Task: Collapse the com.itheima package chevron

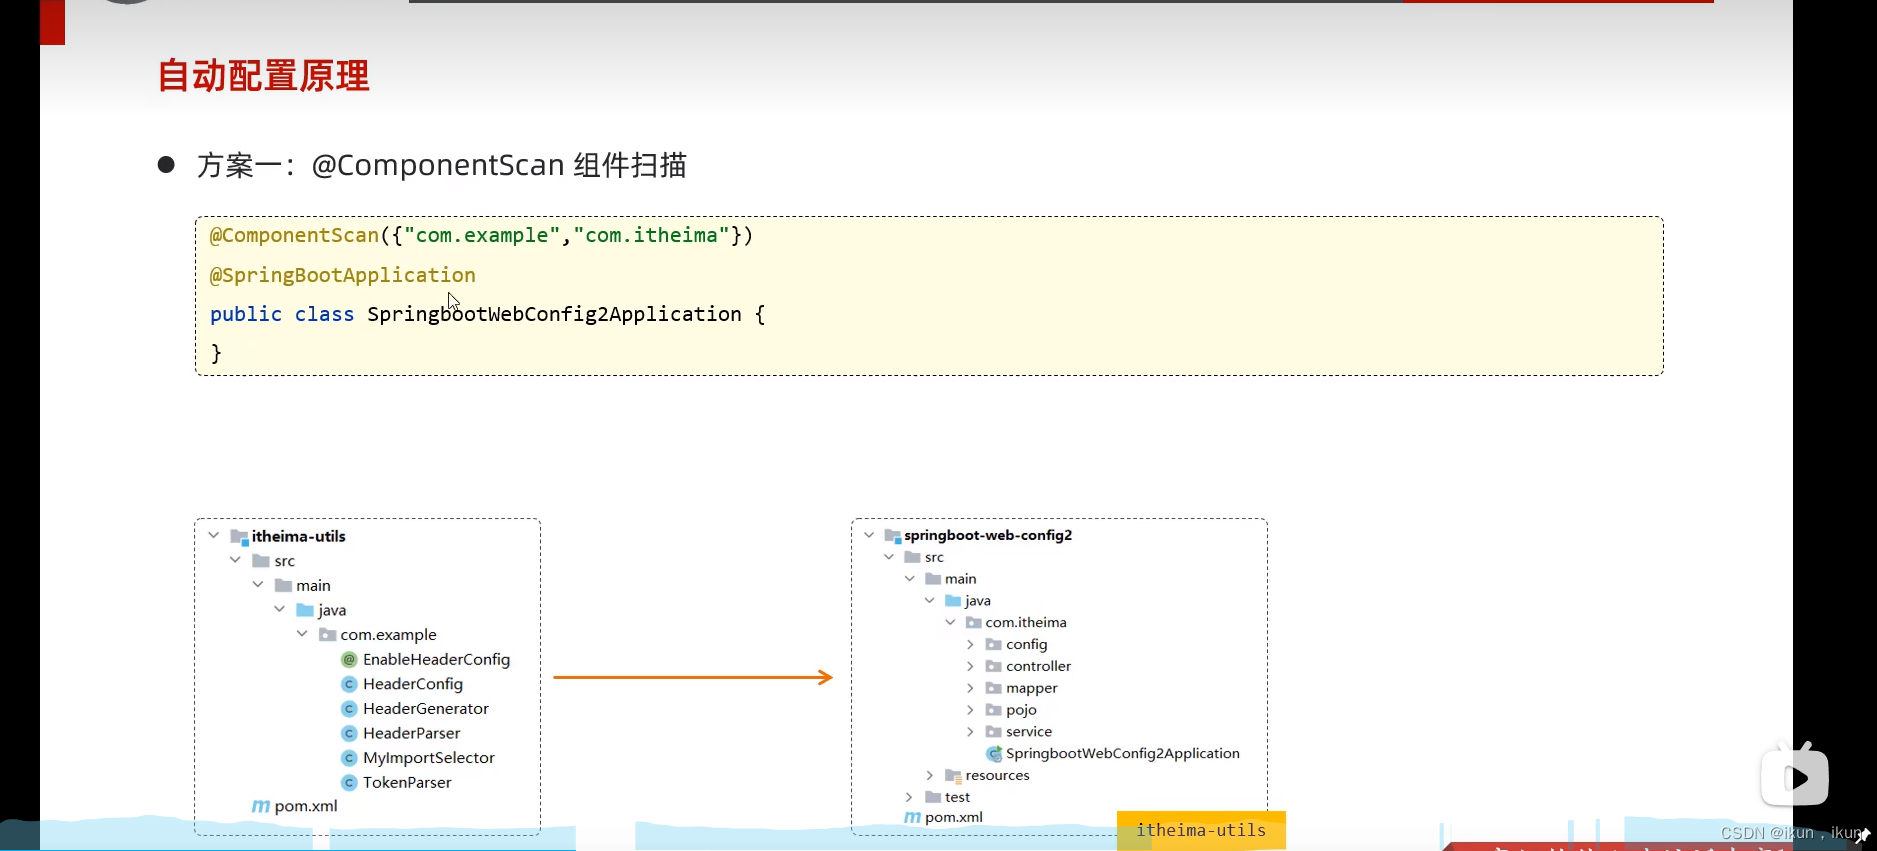Action: pyautogui.click(x=951, y=622)
